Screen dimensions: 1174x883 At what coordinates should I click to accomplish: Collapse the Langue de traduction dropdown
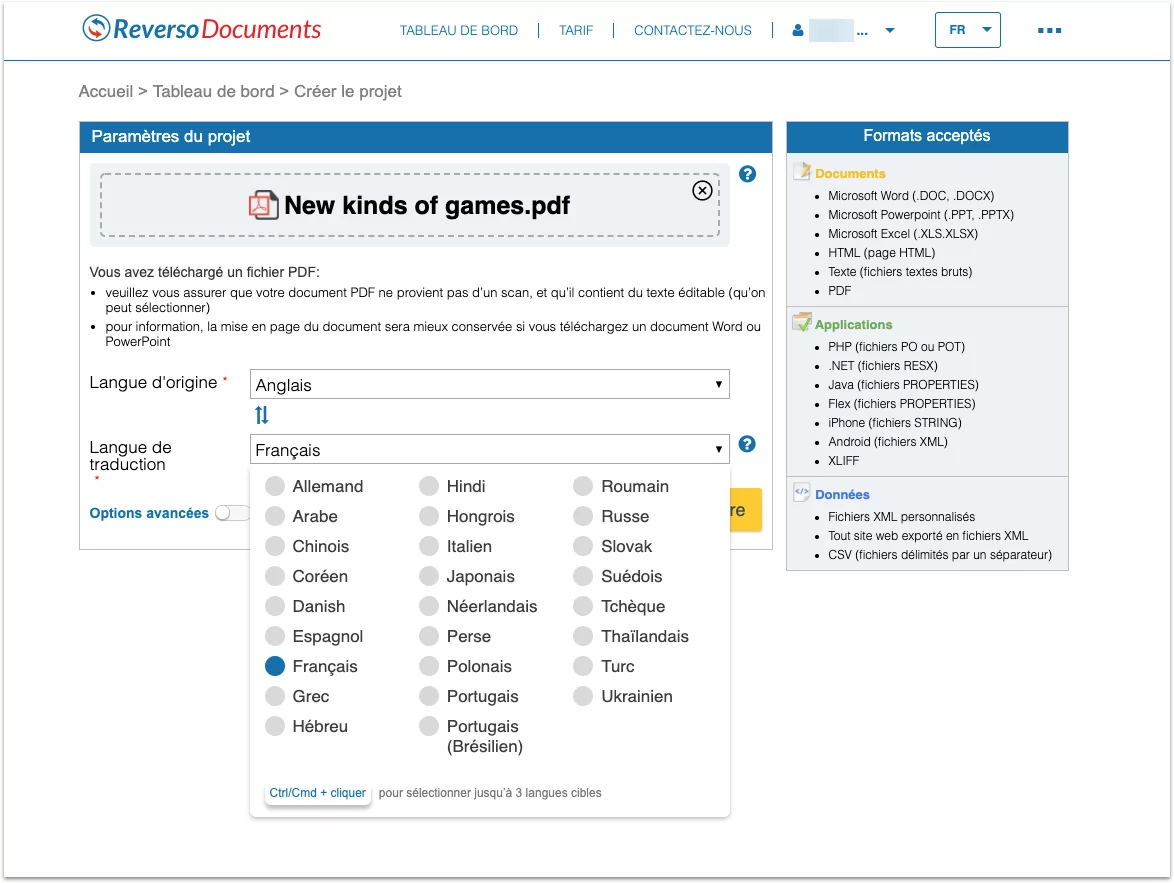click(x=490, y=449)
